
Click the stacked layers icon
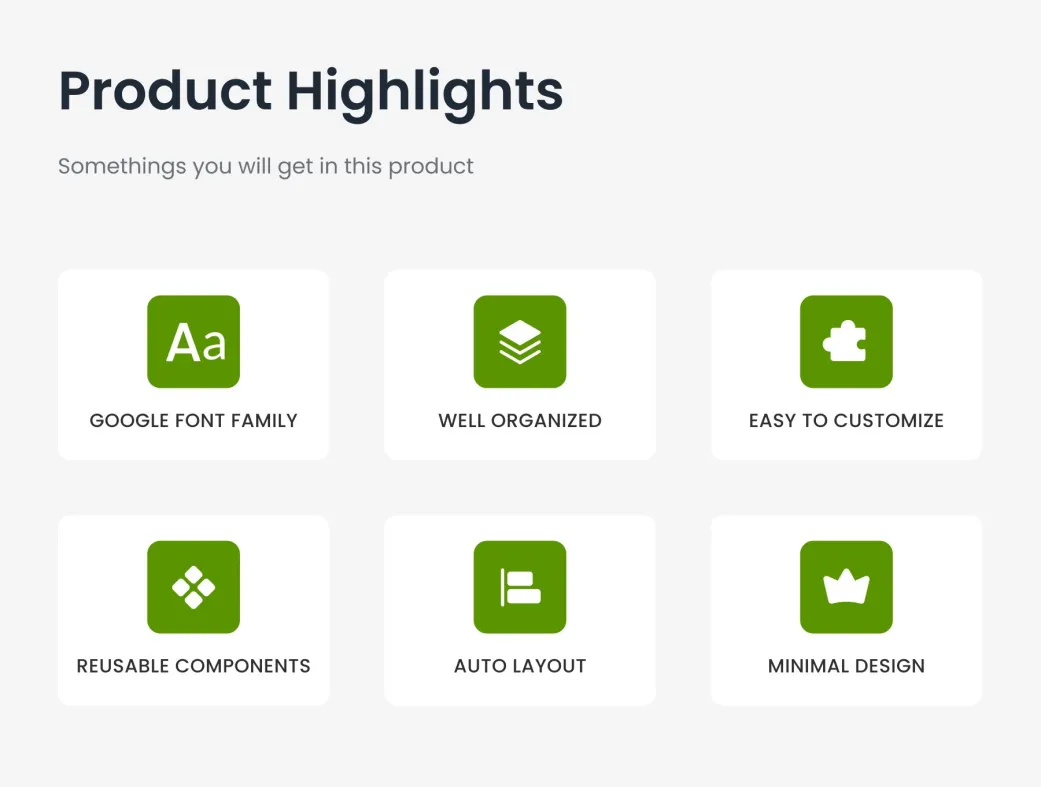coord(520,342)
